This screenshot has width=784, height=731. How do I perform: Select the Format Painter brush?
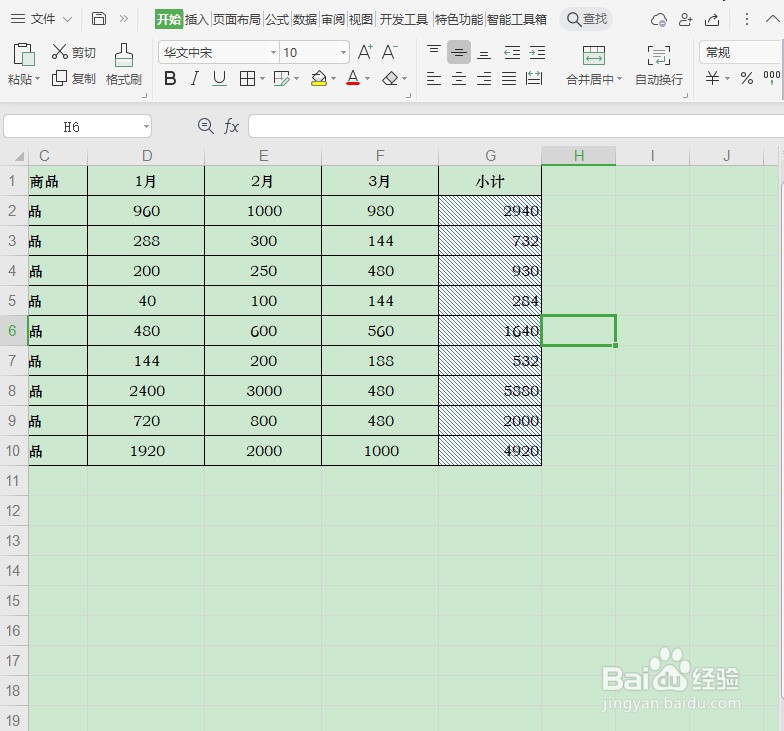point(124,54)
